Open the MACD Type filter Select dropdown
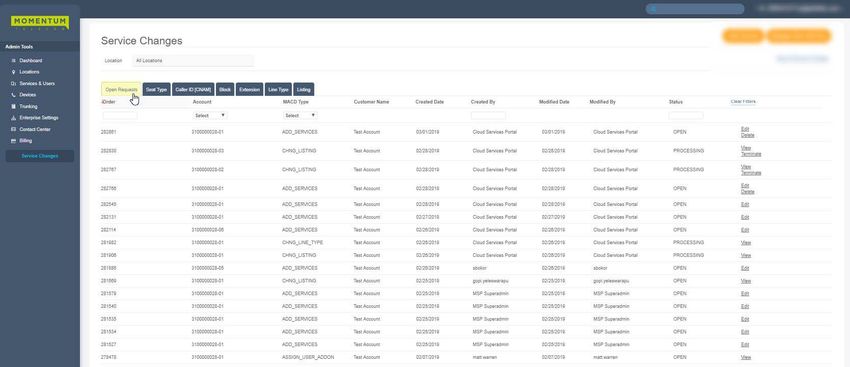The image size is (850, 367). [x=300, y=115]
